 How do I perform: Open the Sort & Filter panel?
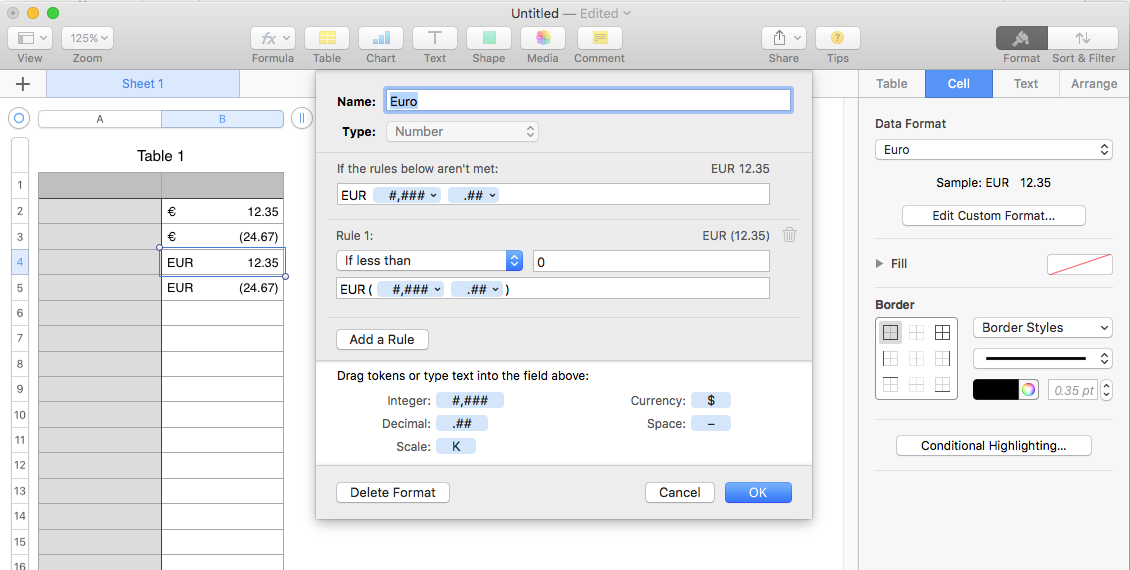1082,38
